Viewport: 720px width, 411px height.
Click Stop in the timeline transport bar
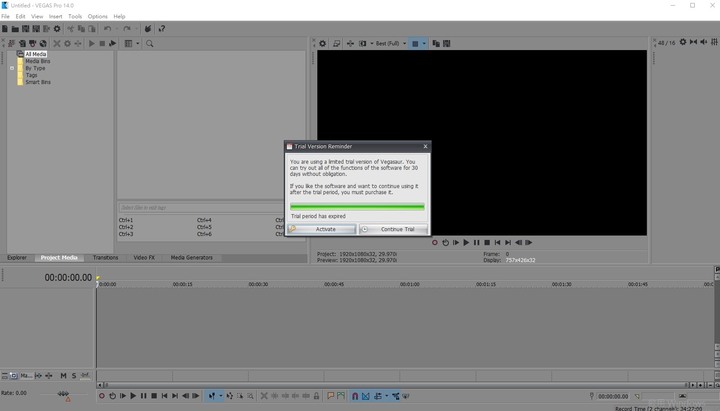(154, 396)
